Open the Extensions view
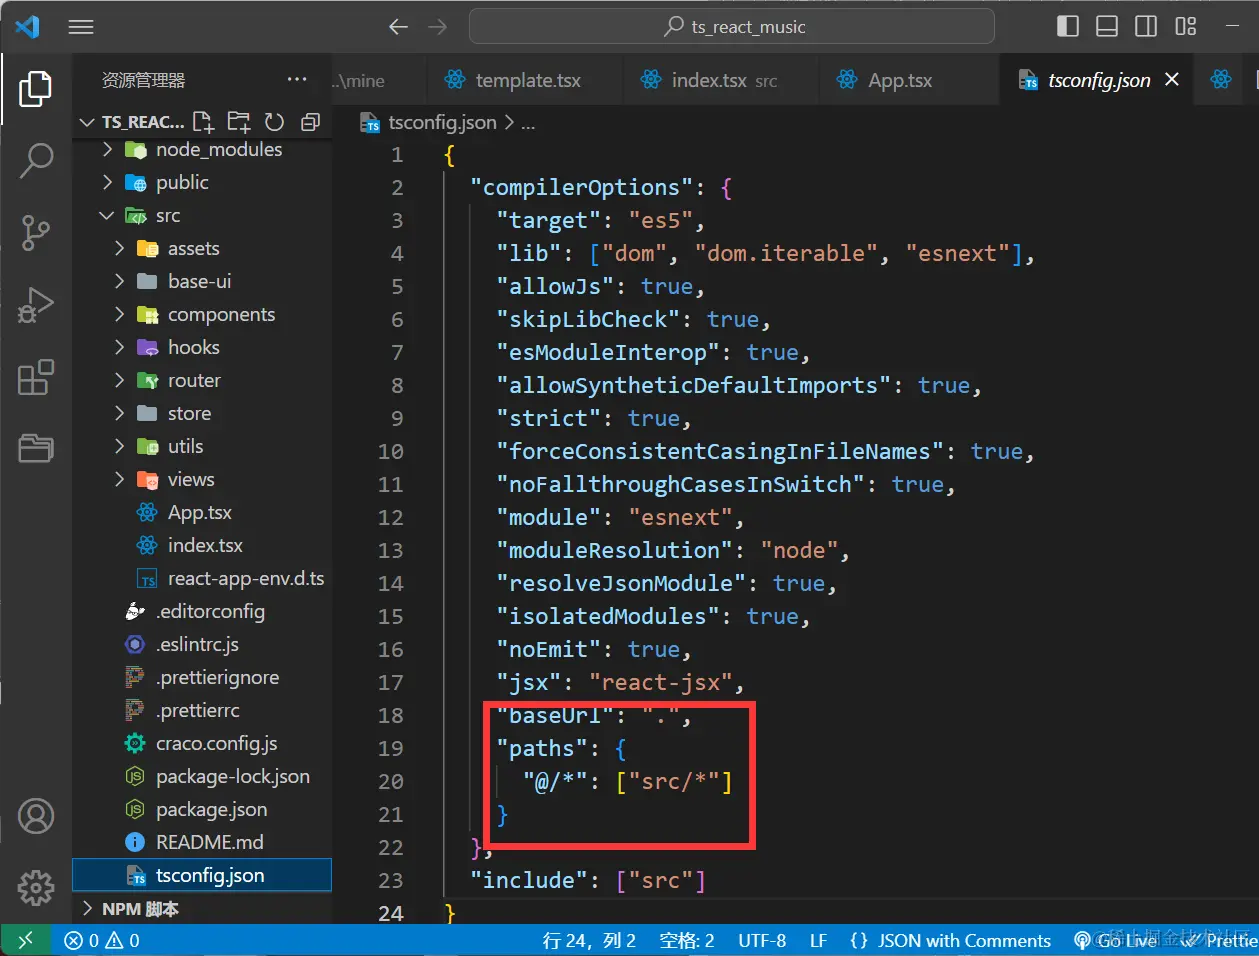Image resolution: width=1259 pixels, height=956 pixels. (x=36, y=377)
